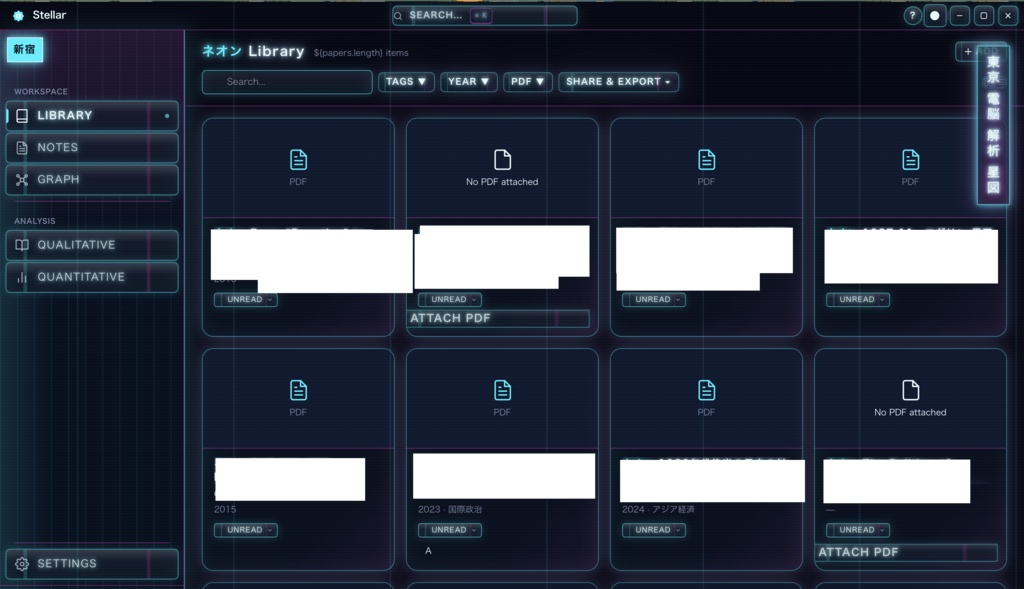Image resolution: width=1024 pixels, height=589 pixels.
Task: Open the UNREAD dropdown on the 2024 · アジア経済 card
Action: click(x=654, y=530)
